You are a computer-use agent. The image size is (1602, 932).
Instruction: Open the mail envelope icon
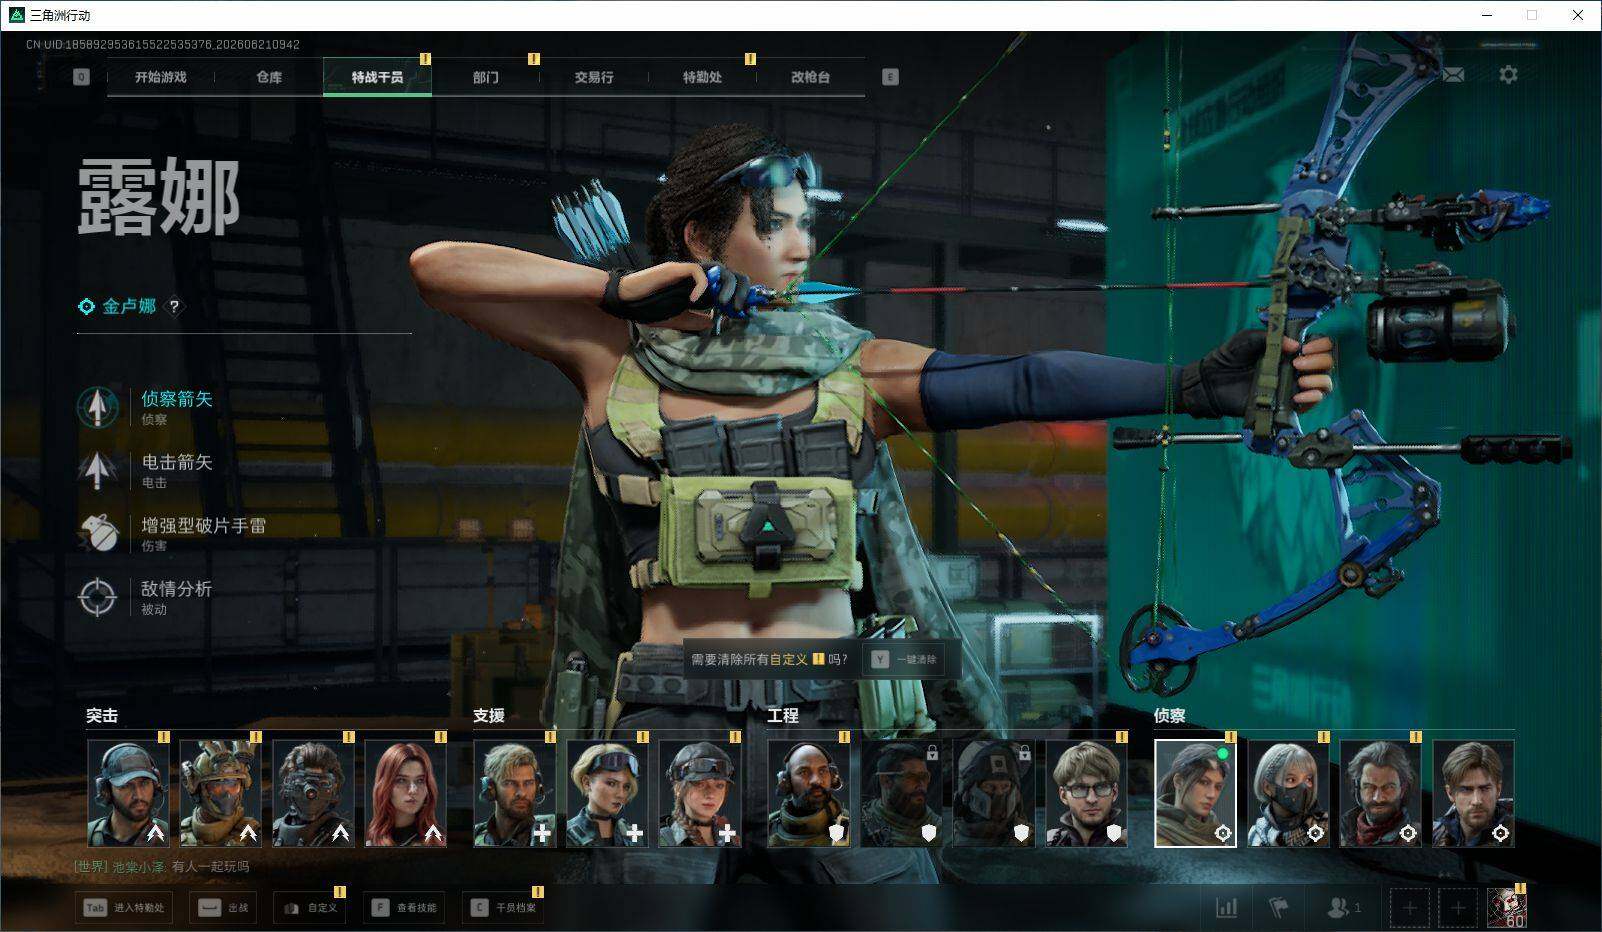coord(1452,75)
